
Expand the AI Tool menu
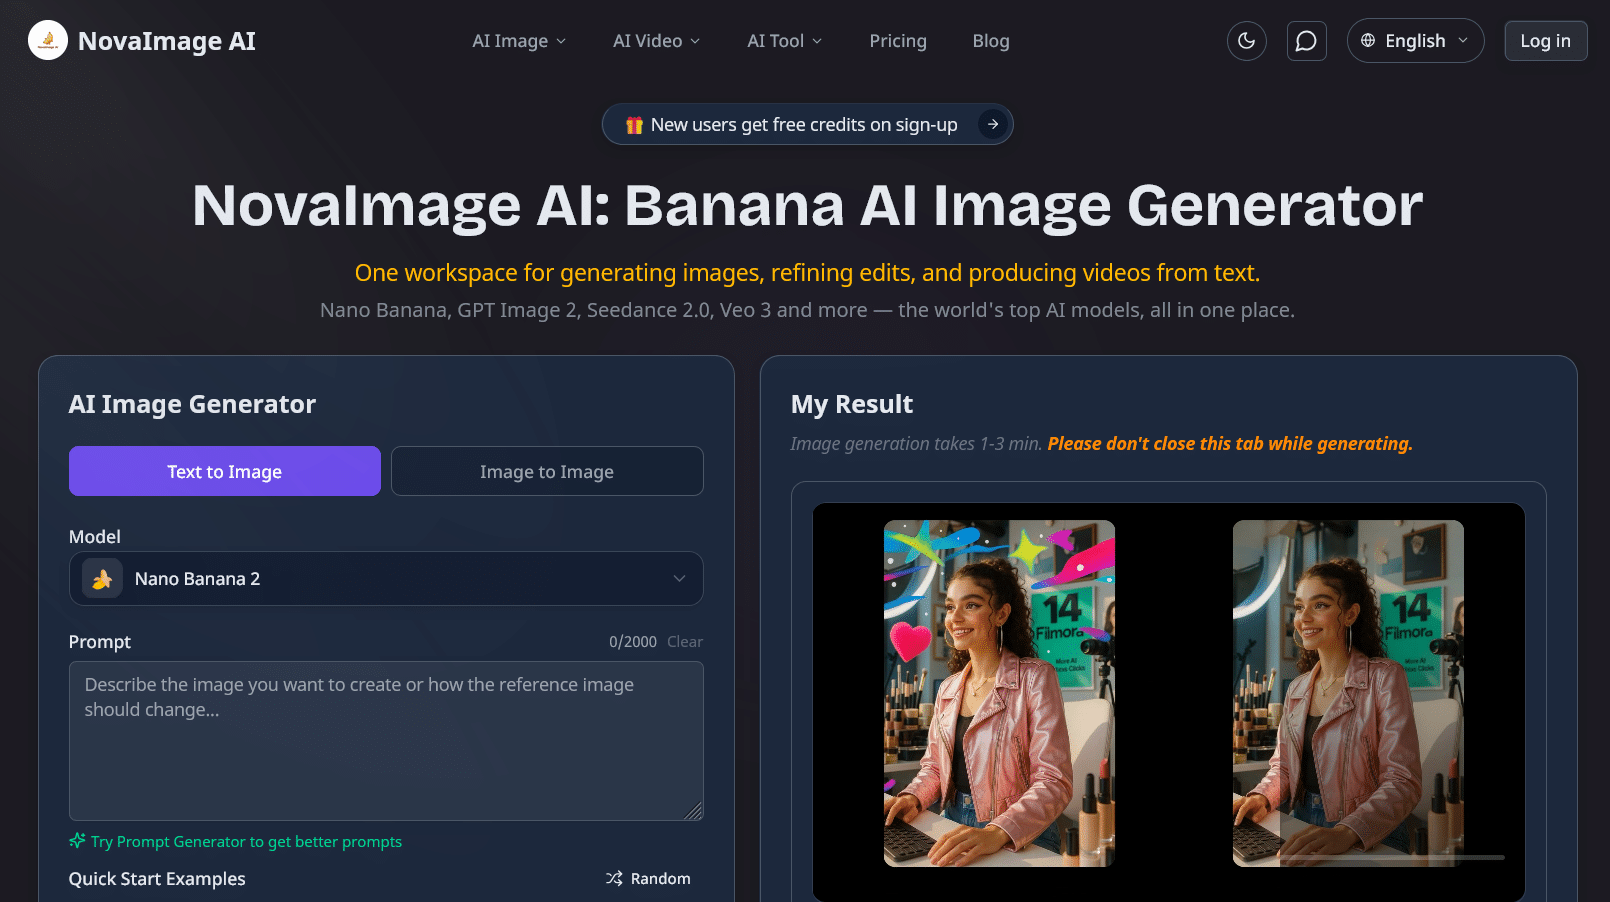(784, 41)
